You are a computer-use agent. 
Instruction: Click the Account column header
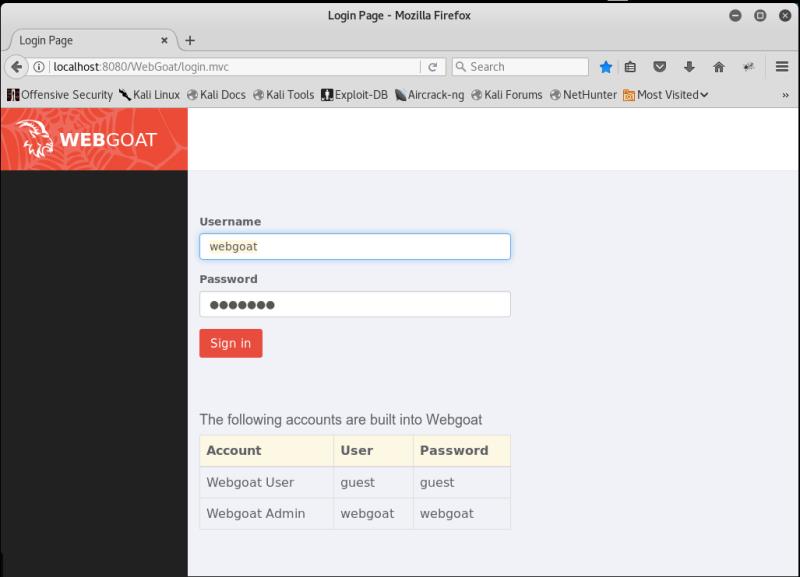(266, 450)
